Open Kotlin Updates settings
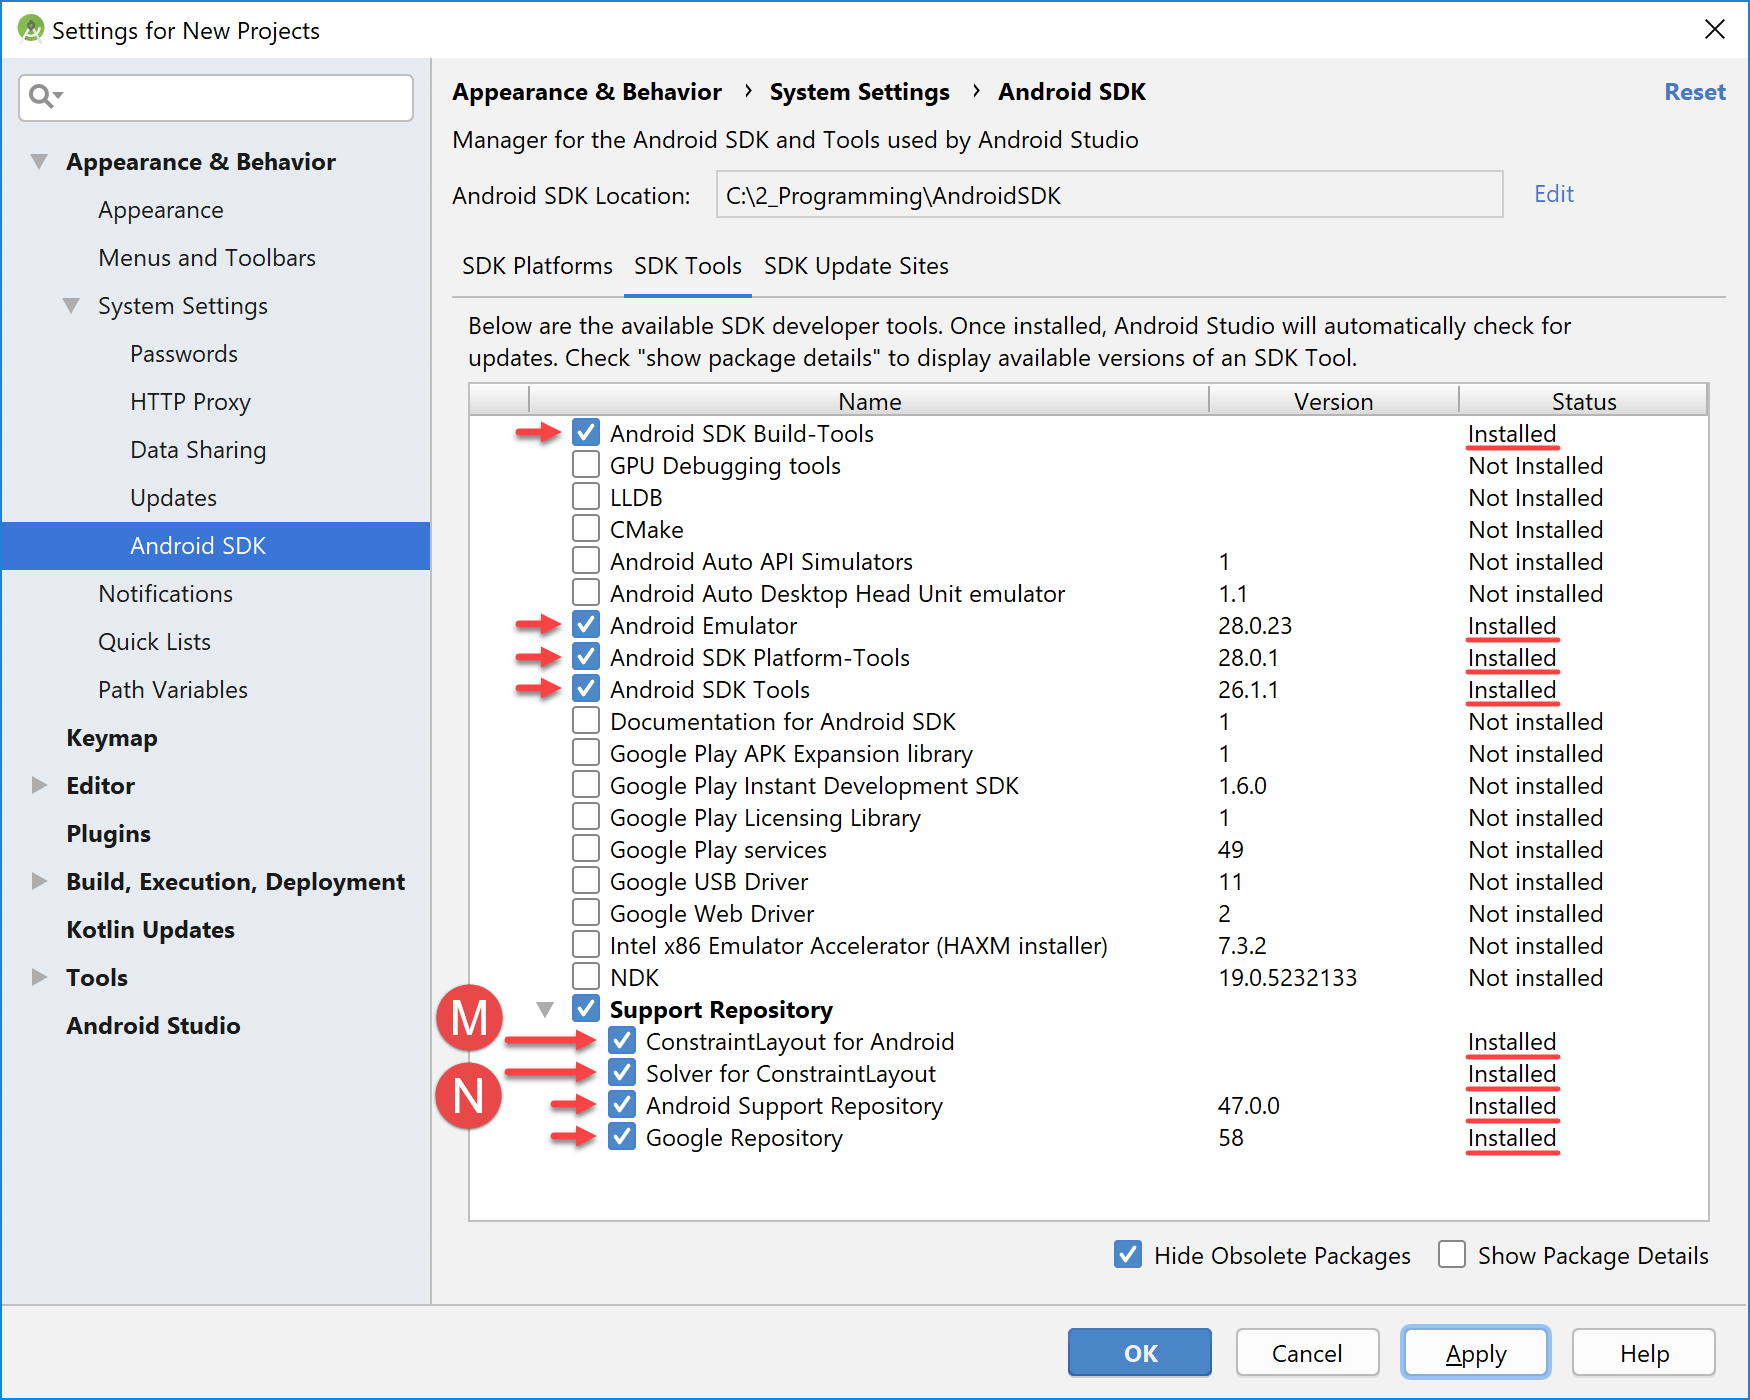Image resolution: width=1750 pixels, height=1400 pixels. pos(150,930)
